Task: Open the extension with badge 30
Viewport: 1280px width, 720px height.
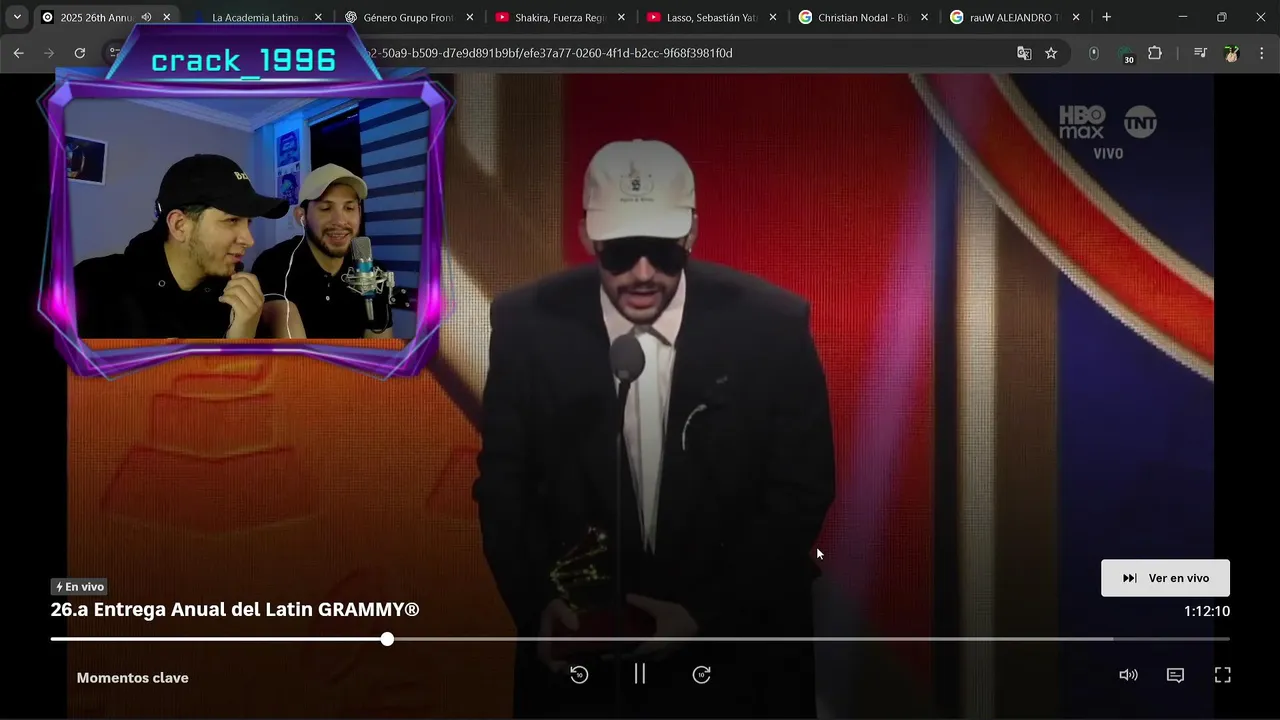Action: [1126, 55]
